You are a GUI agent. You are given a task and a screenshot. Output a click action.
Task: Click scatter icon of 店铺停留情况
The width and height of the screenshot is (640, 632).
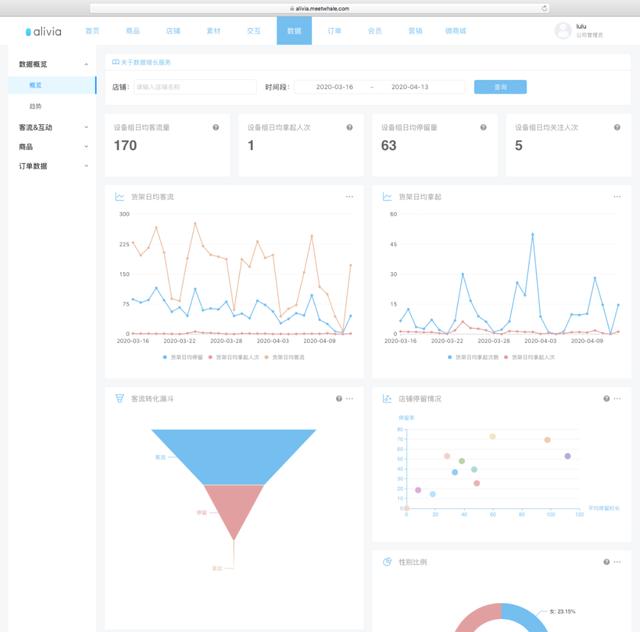[387, 398]
